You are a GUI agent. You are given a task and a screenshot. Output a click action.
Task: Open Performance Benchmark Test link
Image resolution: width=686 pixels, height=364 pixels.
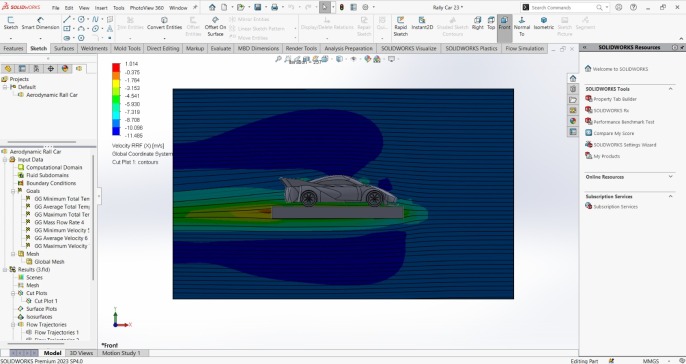[x=624, y=122]
